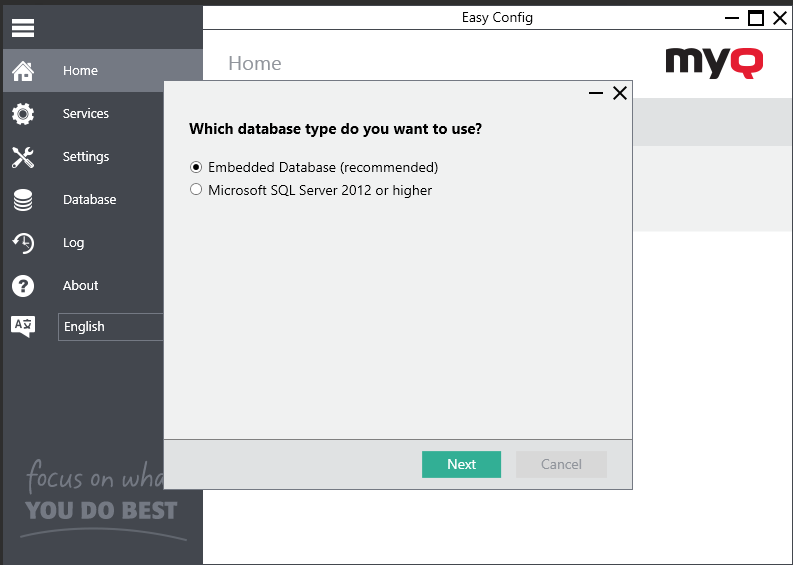Click the About question mark icon
The width and height of the screenshot is (793, 565).
(23, 286)
